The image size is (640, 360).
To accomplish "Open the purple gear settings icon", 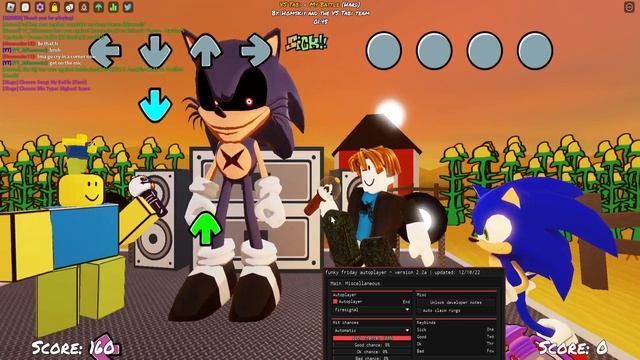I will [x=40, y=7].
